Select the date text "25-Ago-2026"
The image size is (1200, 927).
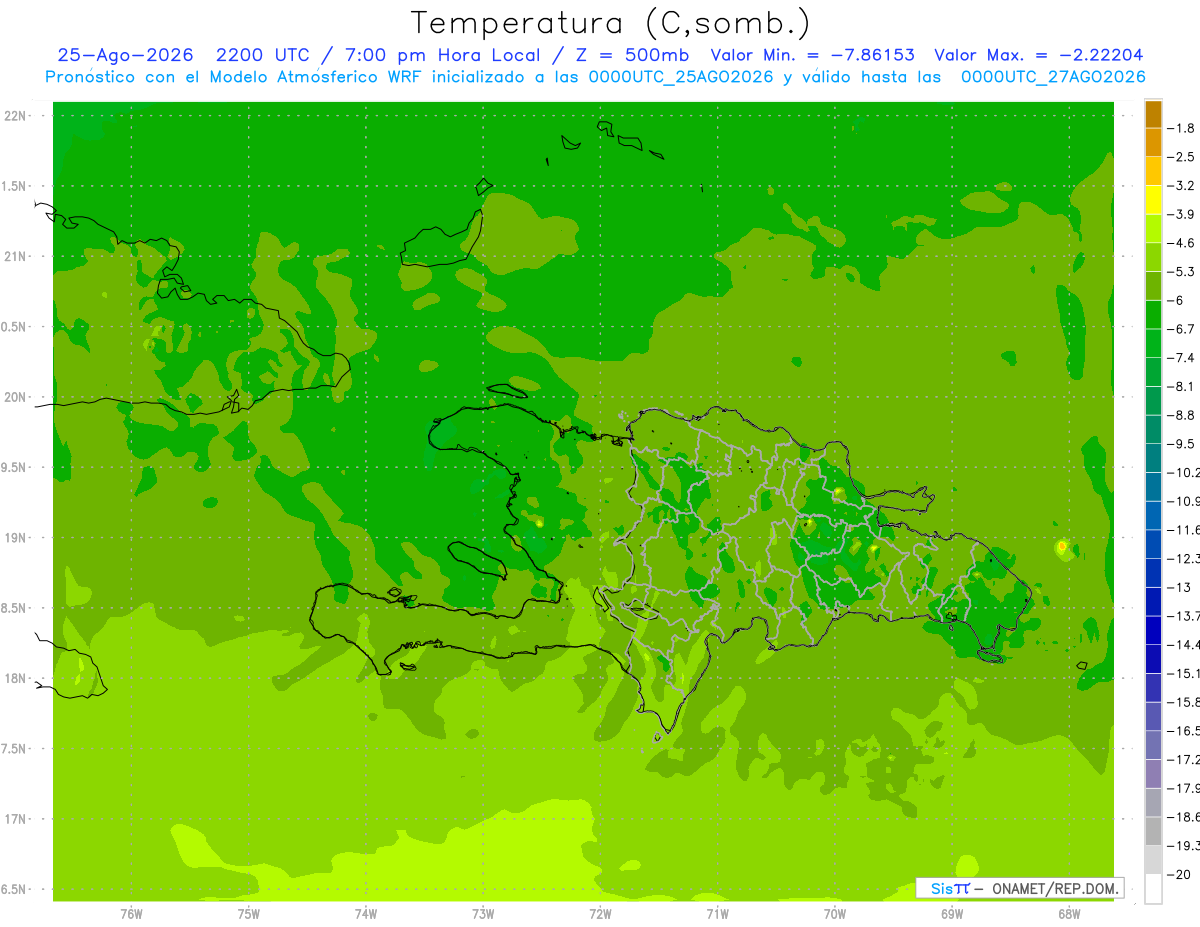click(x=124, y=55)
